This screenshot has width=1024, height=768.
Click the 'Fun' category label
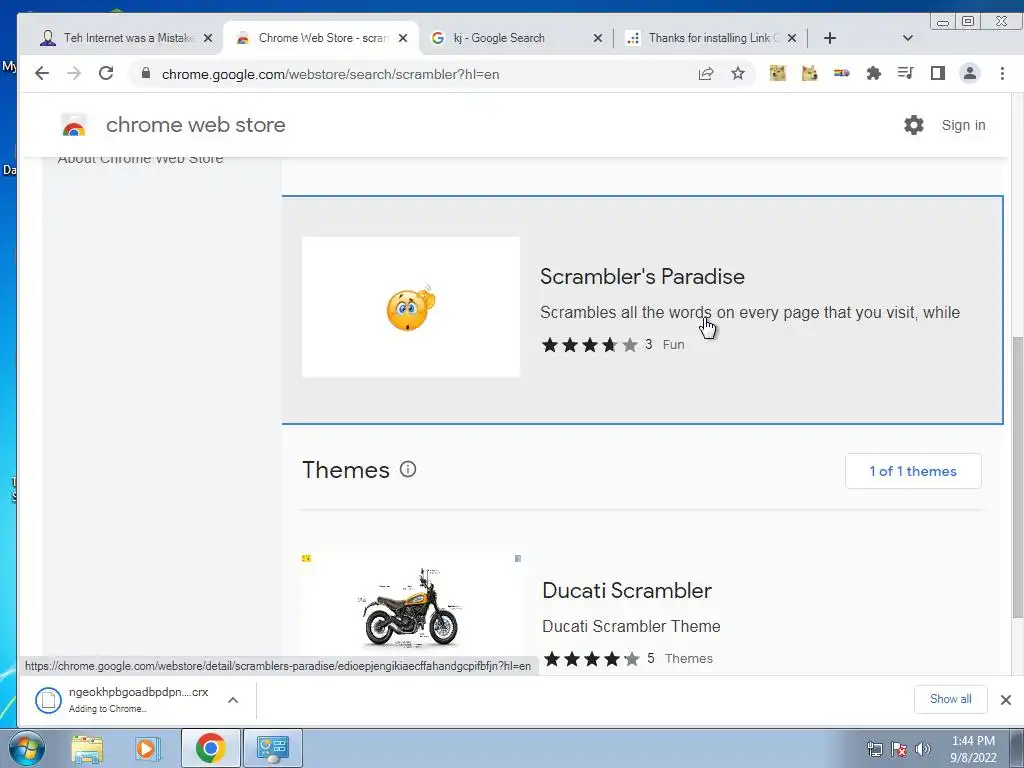673,345
